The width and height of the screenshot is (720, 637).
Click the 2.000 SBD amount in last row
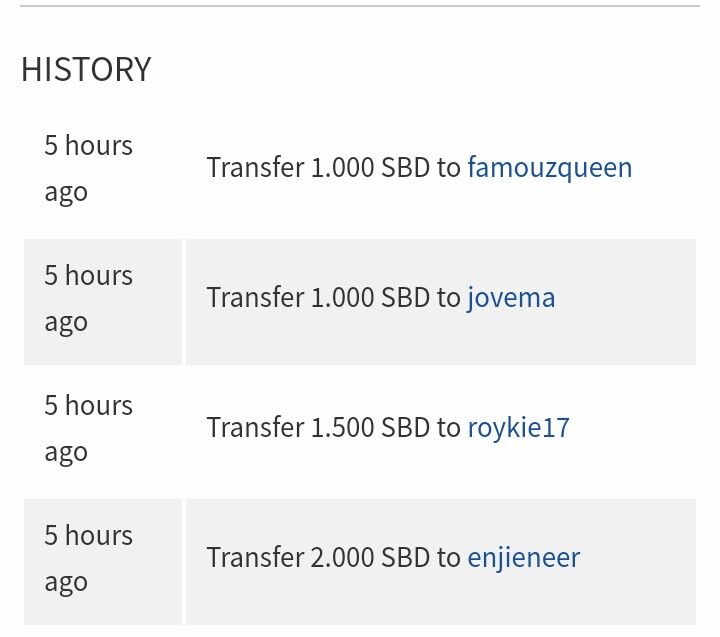coord(370,558)
